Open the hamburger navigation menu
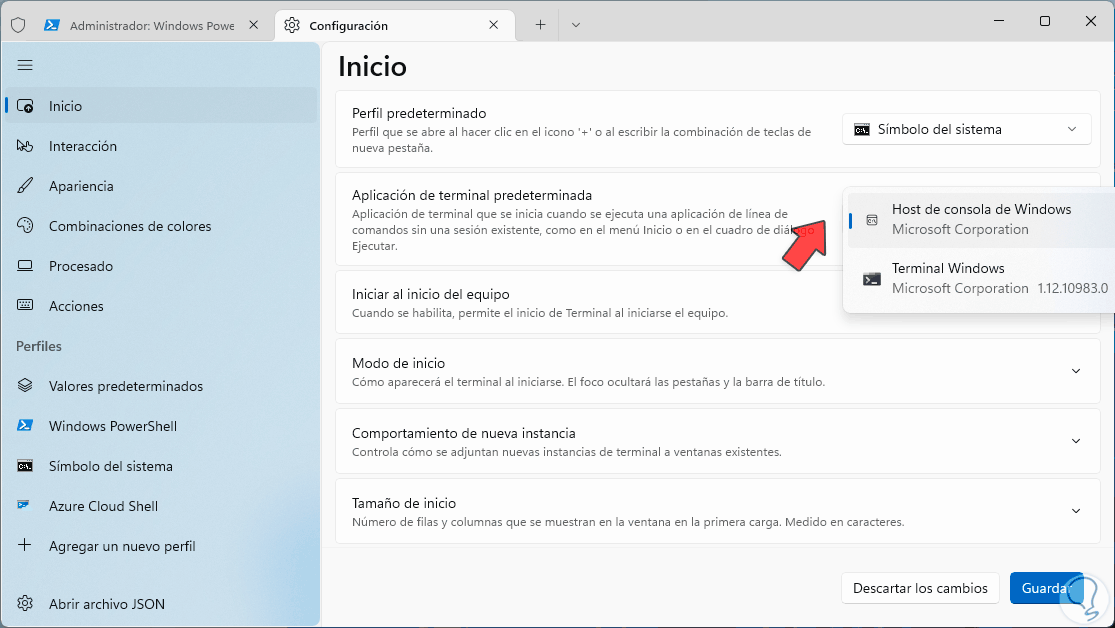This screenshot has height=628, width=1115. pyautogui.click(x=25, y=65)
